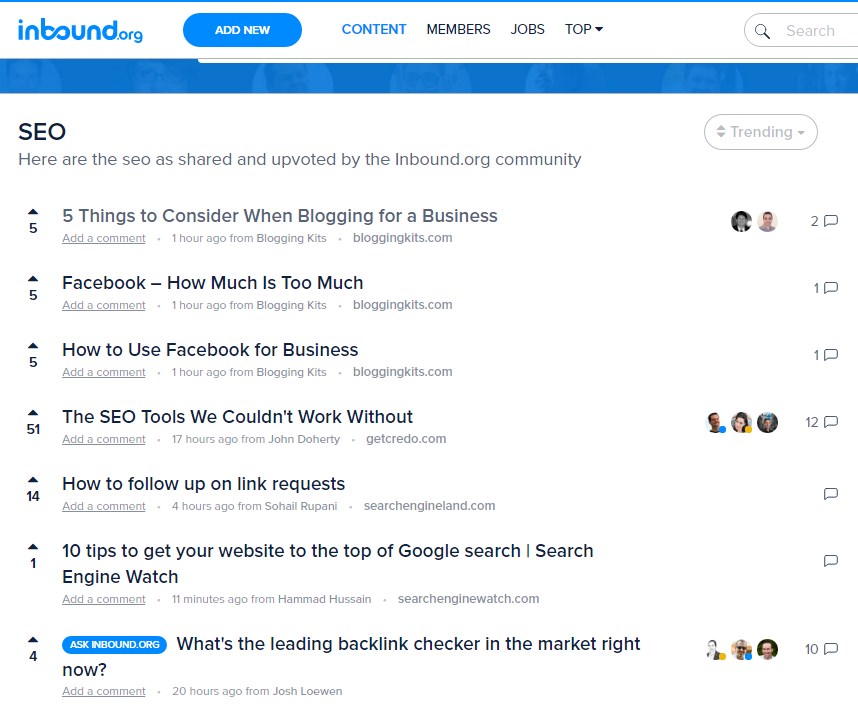858x720 pixels.
Task: Open 'How to follow up on link requests'
Action: 203,484
